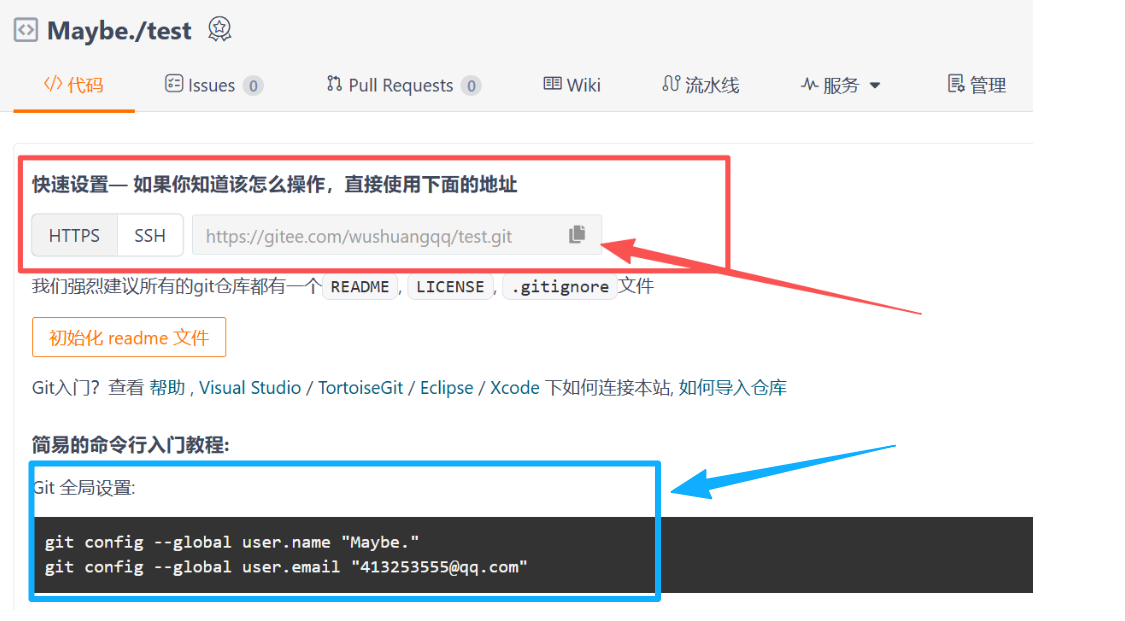
Task: Open the Issues tab
Action: 214,85
